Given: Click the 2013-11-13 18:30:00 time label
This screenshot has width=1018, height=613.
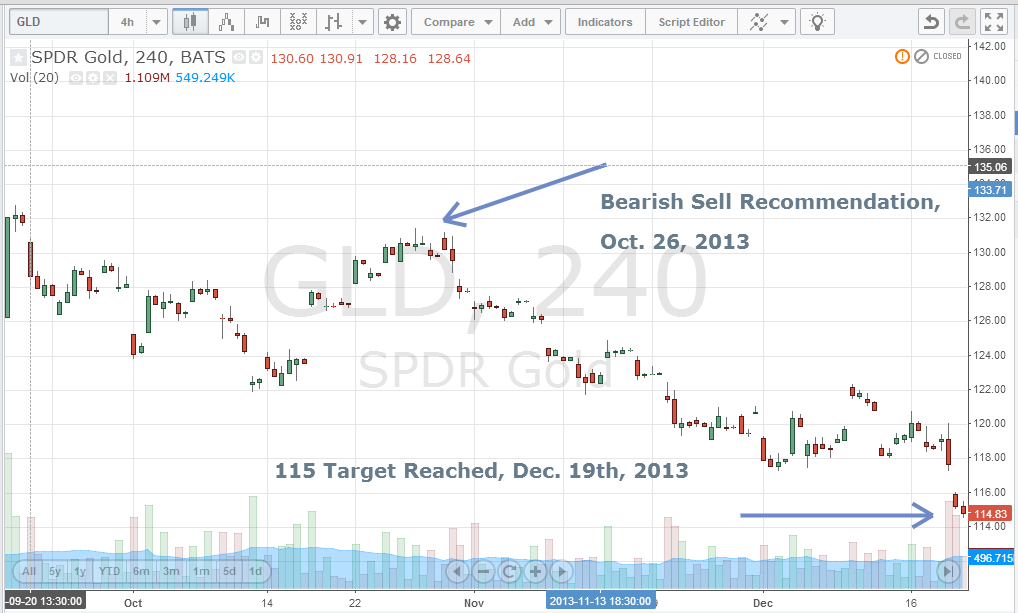Looking at the screenshot, I should (x=601, y=601).
